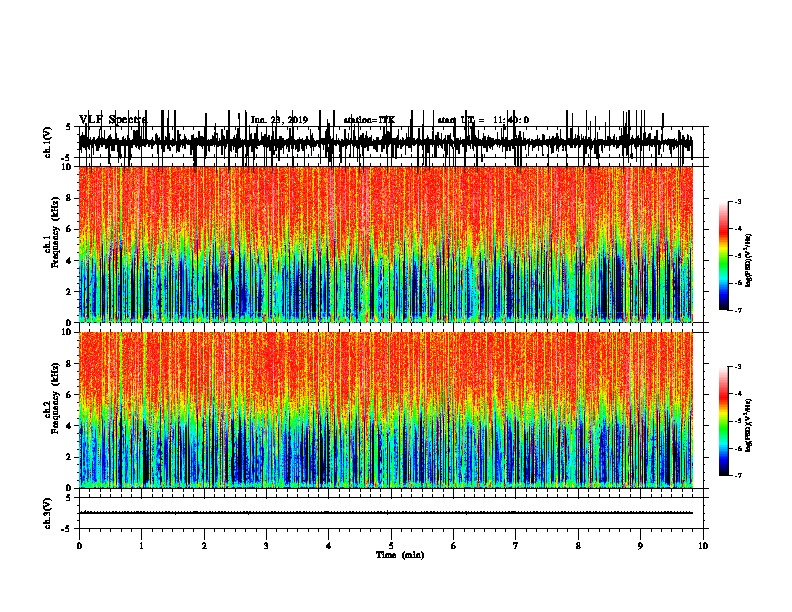Click the time axis tick label "5"
This screenshot has width=792, height=612.
(391, 546)
